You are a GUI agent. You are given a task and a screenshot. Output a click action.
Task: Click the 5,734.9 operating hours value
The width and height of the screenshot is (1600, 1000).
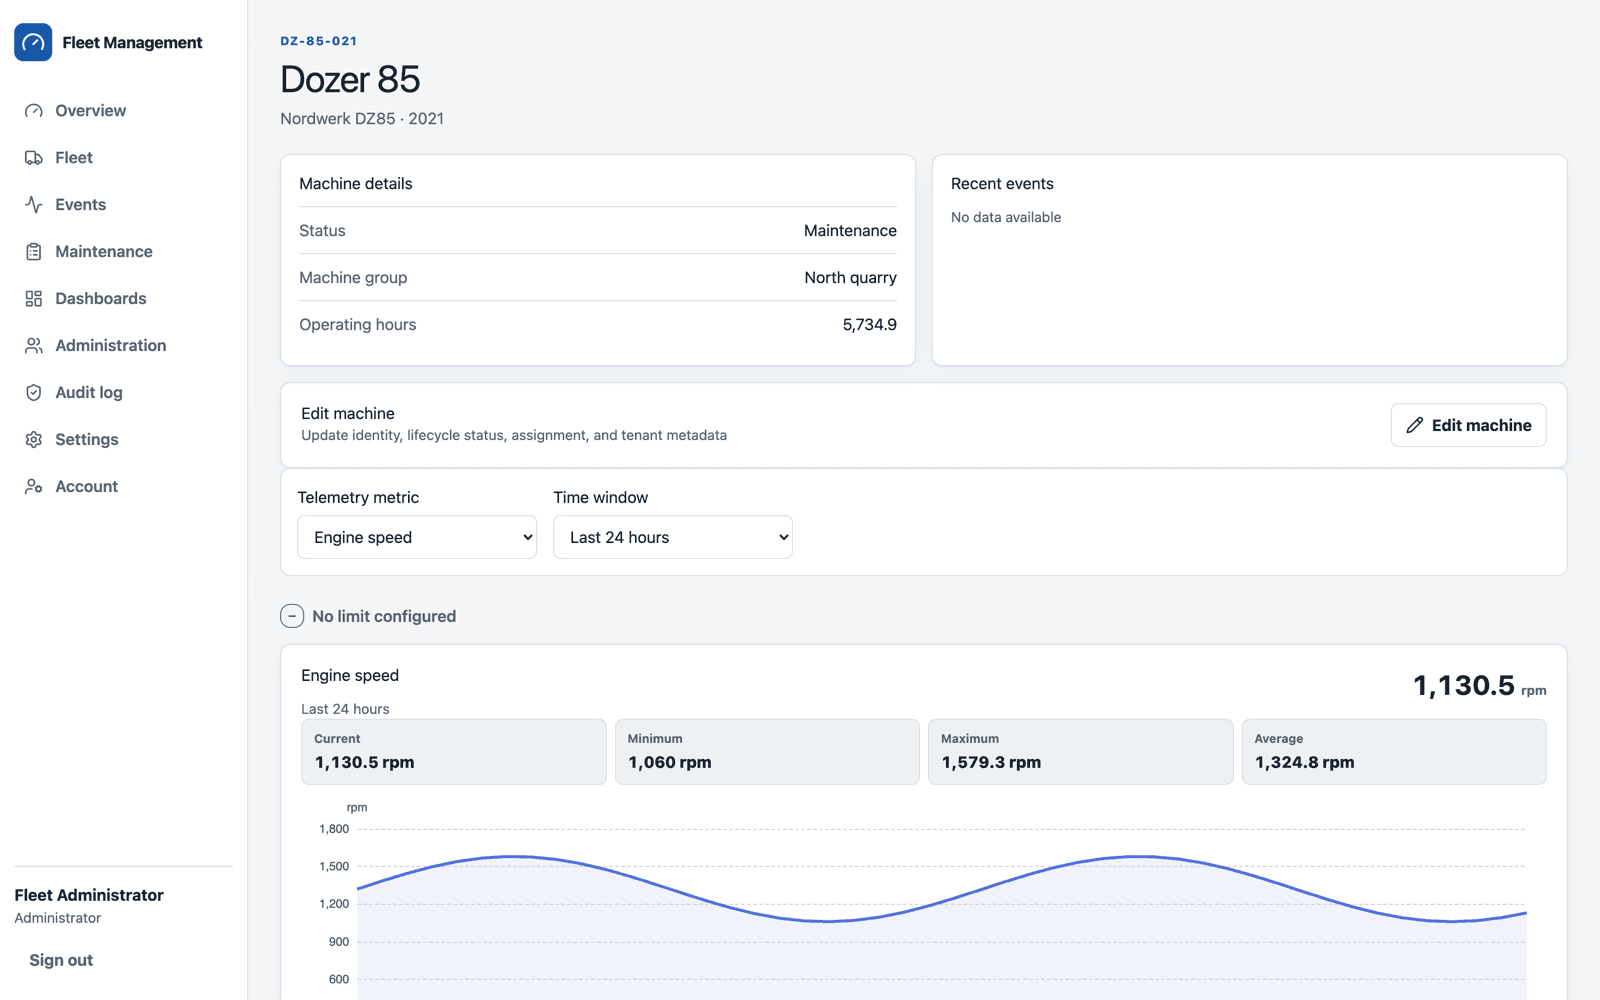[870, 325]
